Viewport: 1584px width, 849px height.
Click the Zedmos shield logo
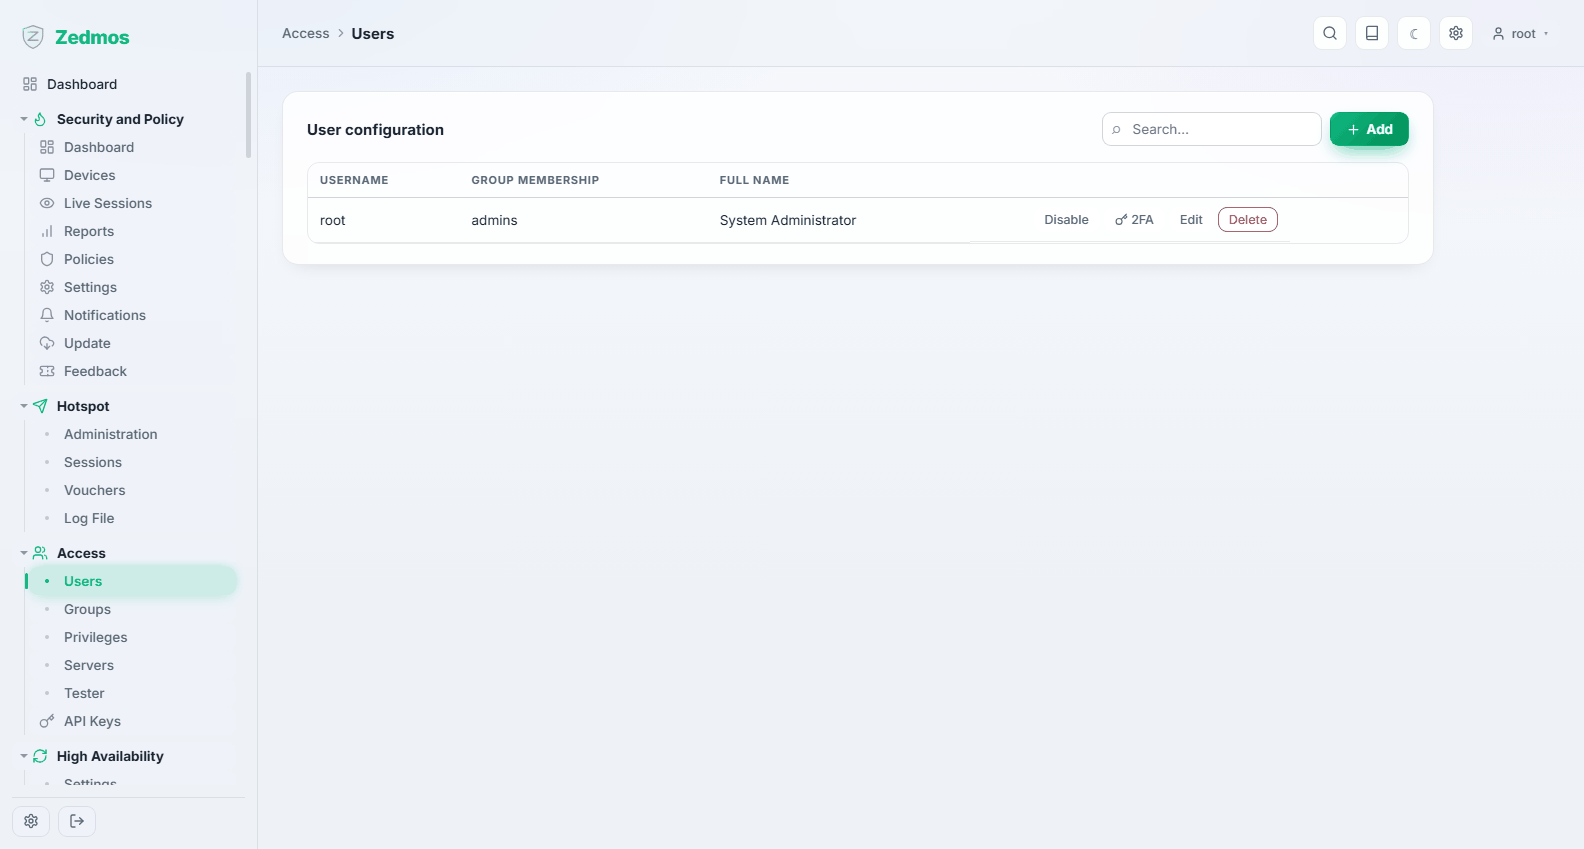coord(33,37)
